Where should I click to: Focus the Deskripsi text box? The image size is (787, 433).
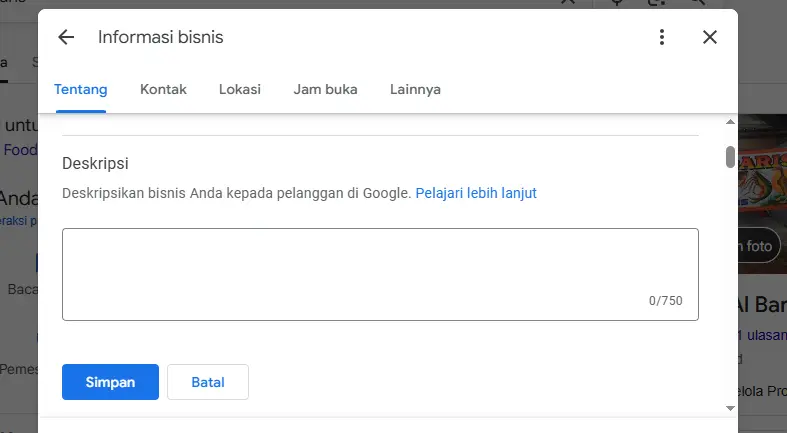380,274
